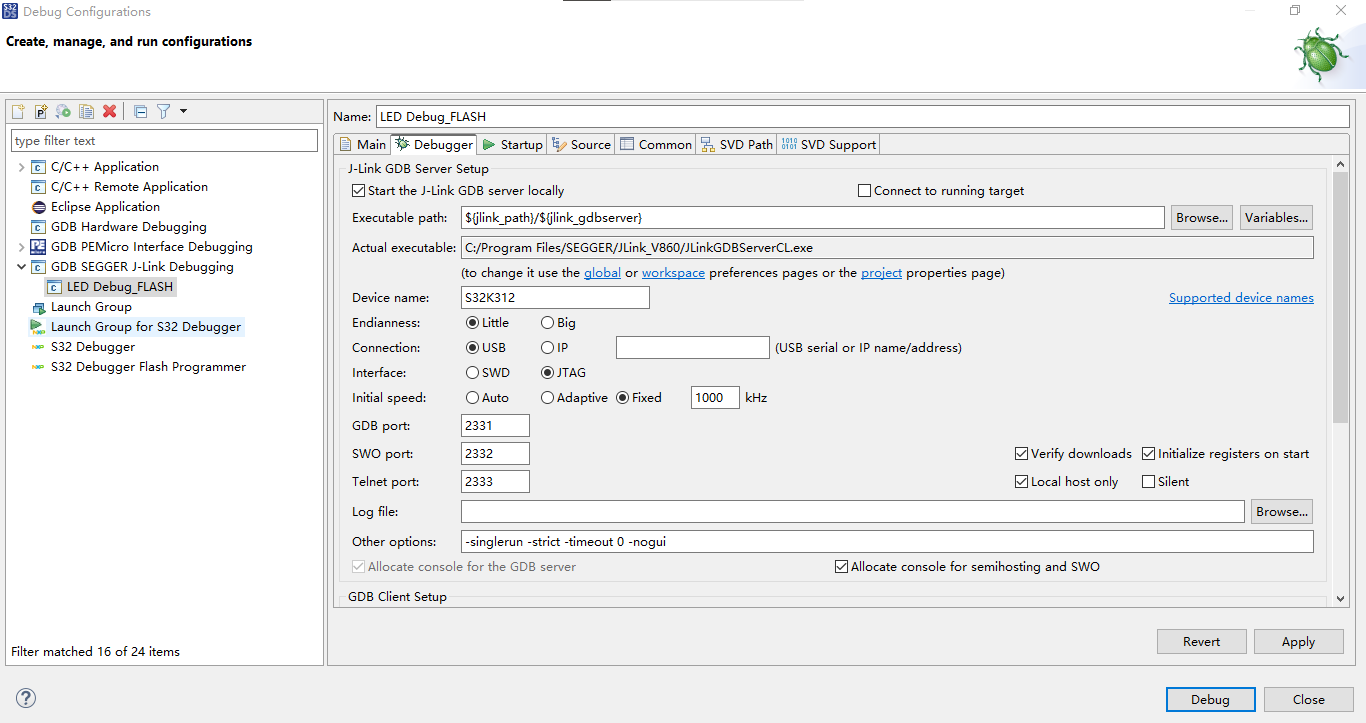Enable the Silent checkbox
This screenshot has height=723, width=1366.
(x=1149, y=482)
